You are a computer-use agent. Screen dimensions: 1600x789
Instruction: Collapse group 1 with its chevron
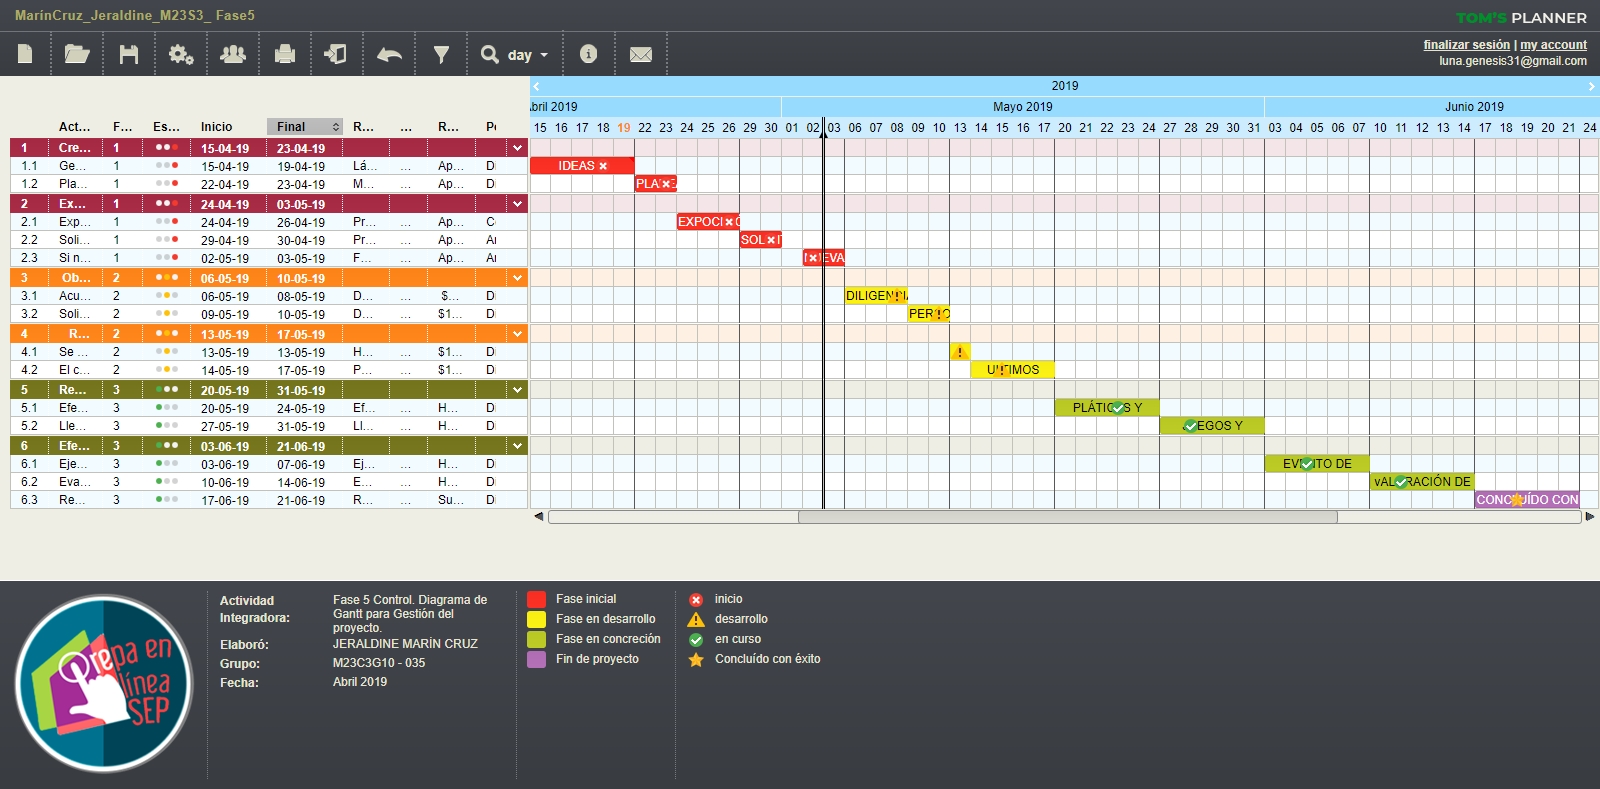[517, 148]
